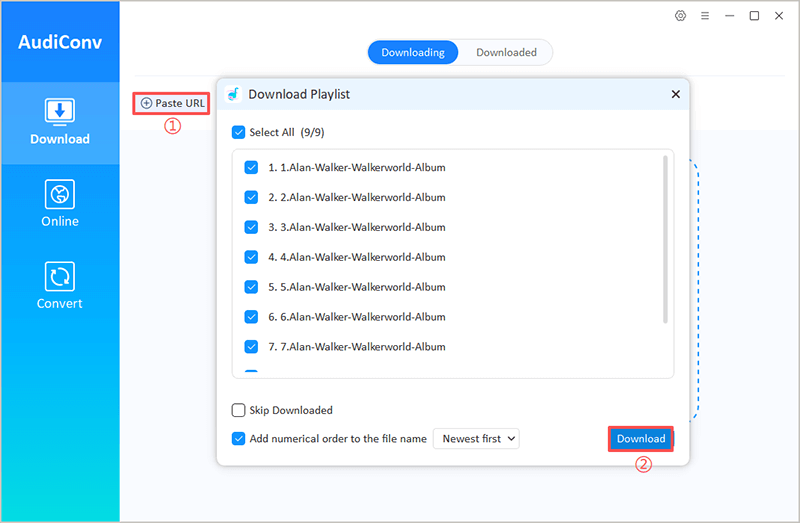Enable the Skip Downloaded checkbox
This screenshot has width=800, height=523.
[238, 410]
